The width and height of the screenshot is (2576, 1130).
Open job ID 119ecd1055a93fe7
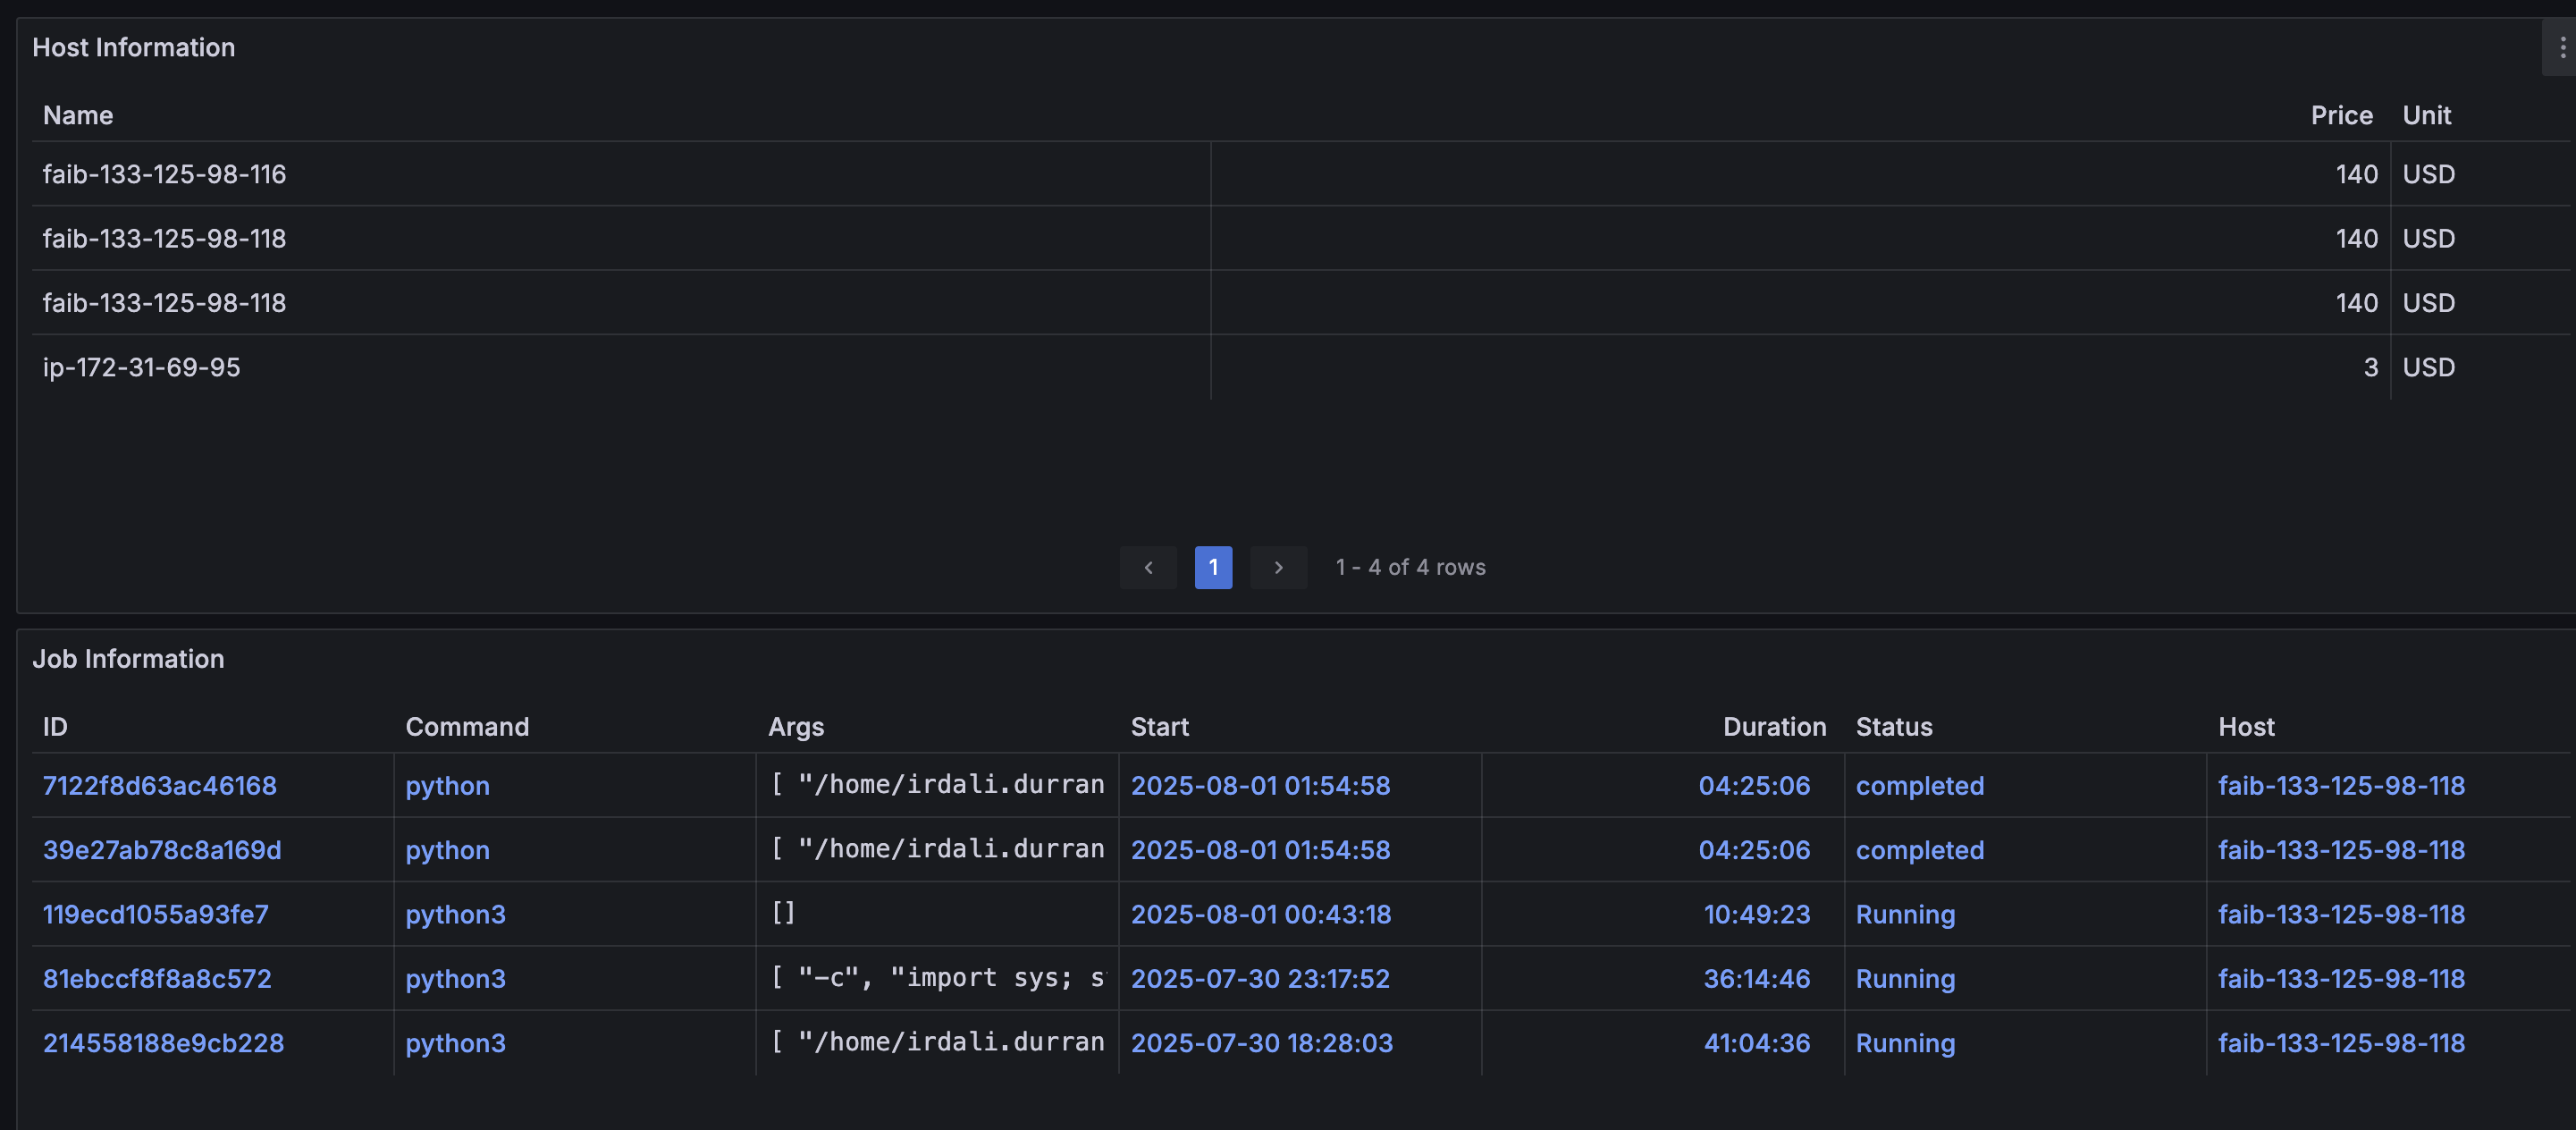[156, 914]
